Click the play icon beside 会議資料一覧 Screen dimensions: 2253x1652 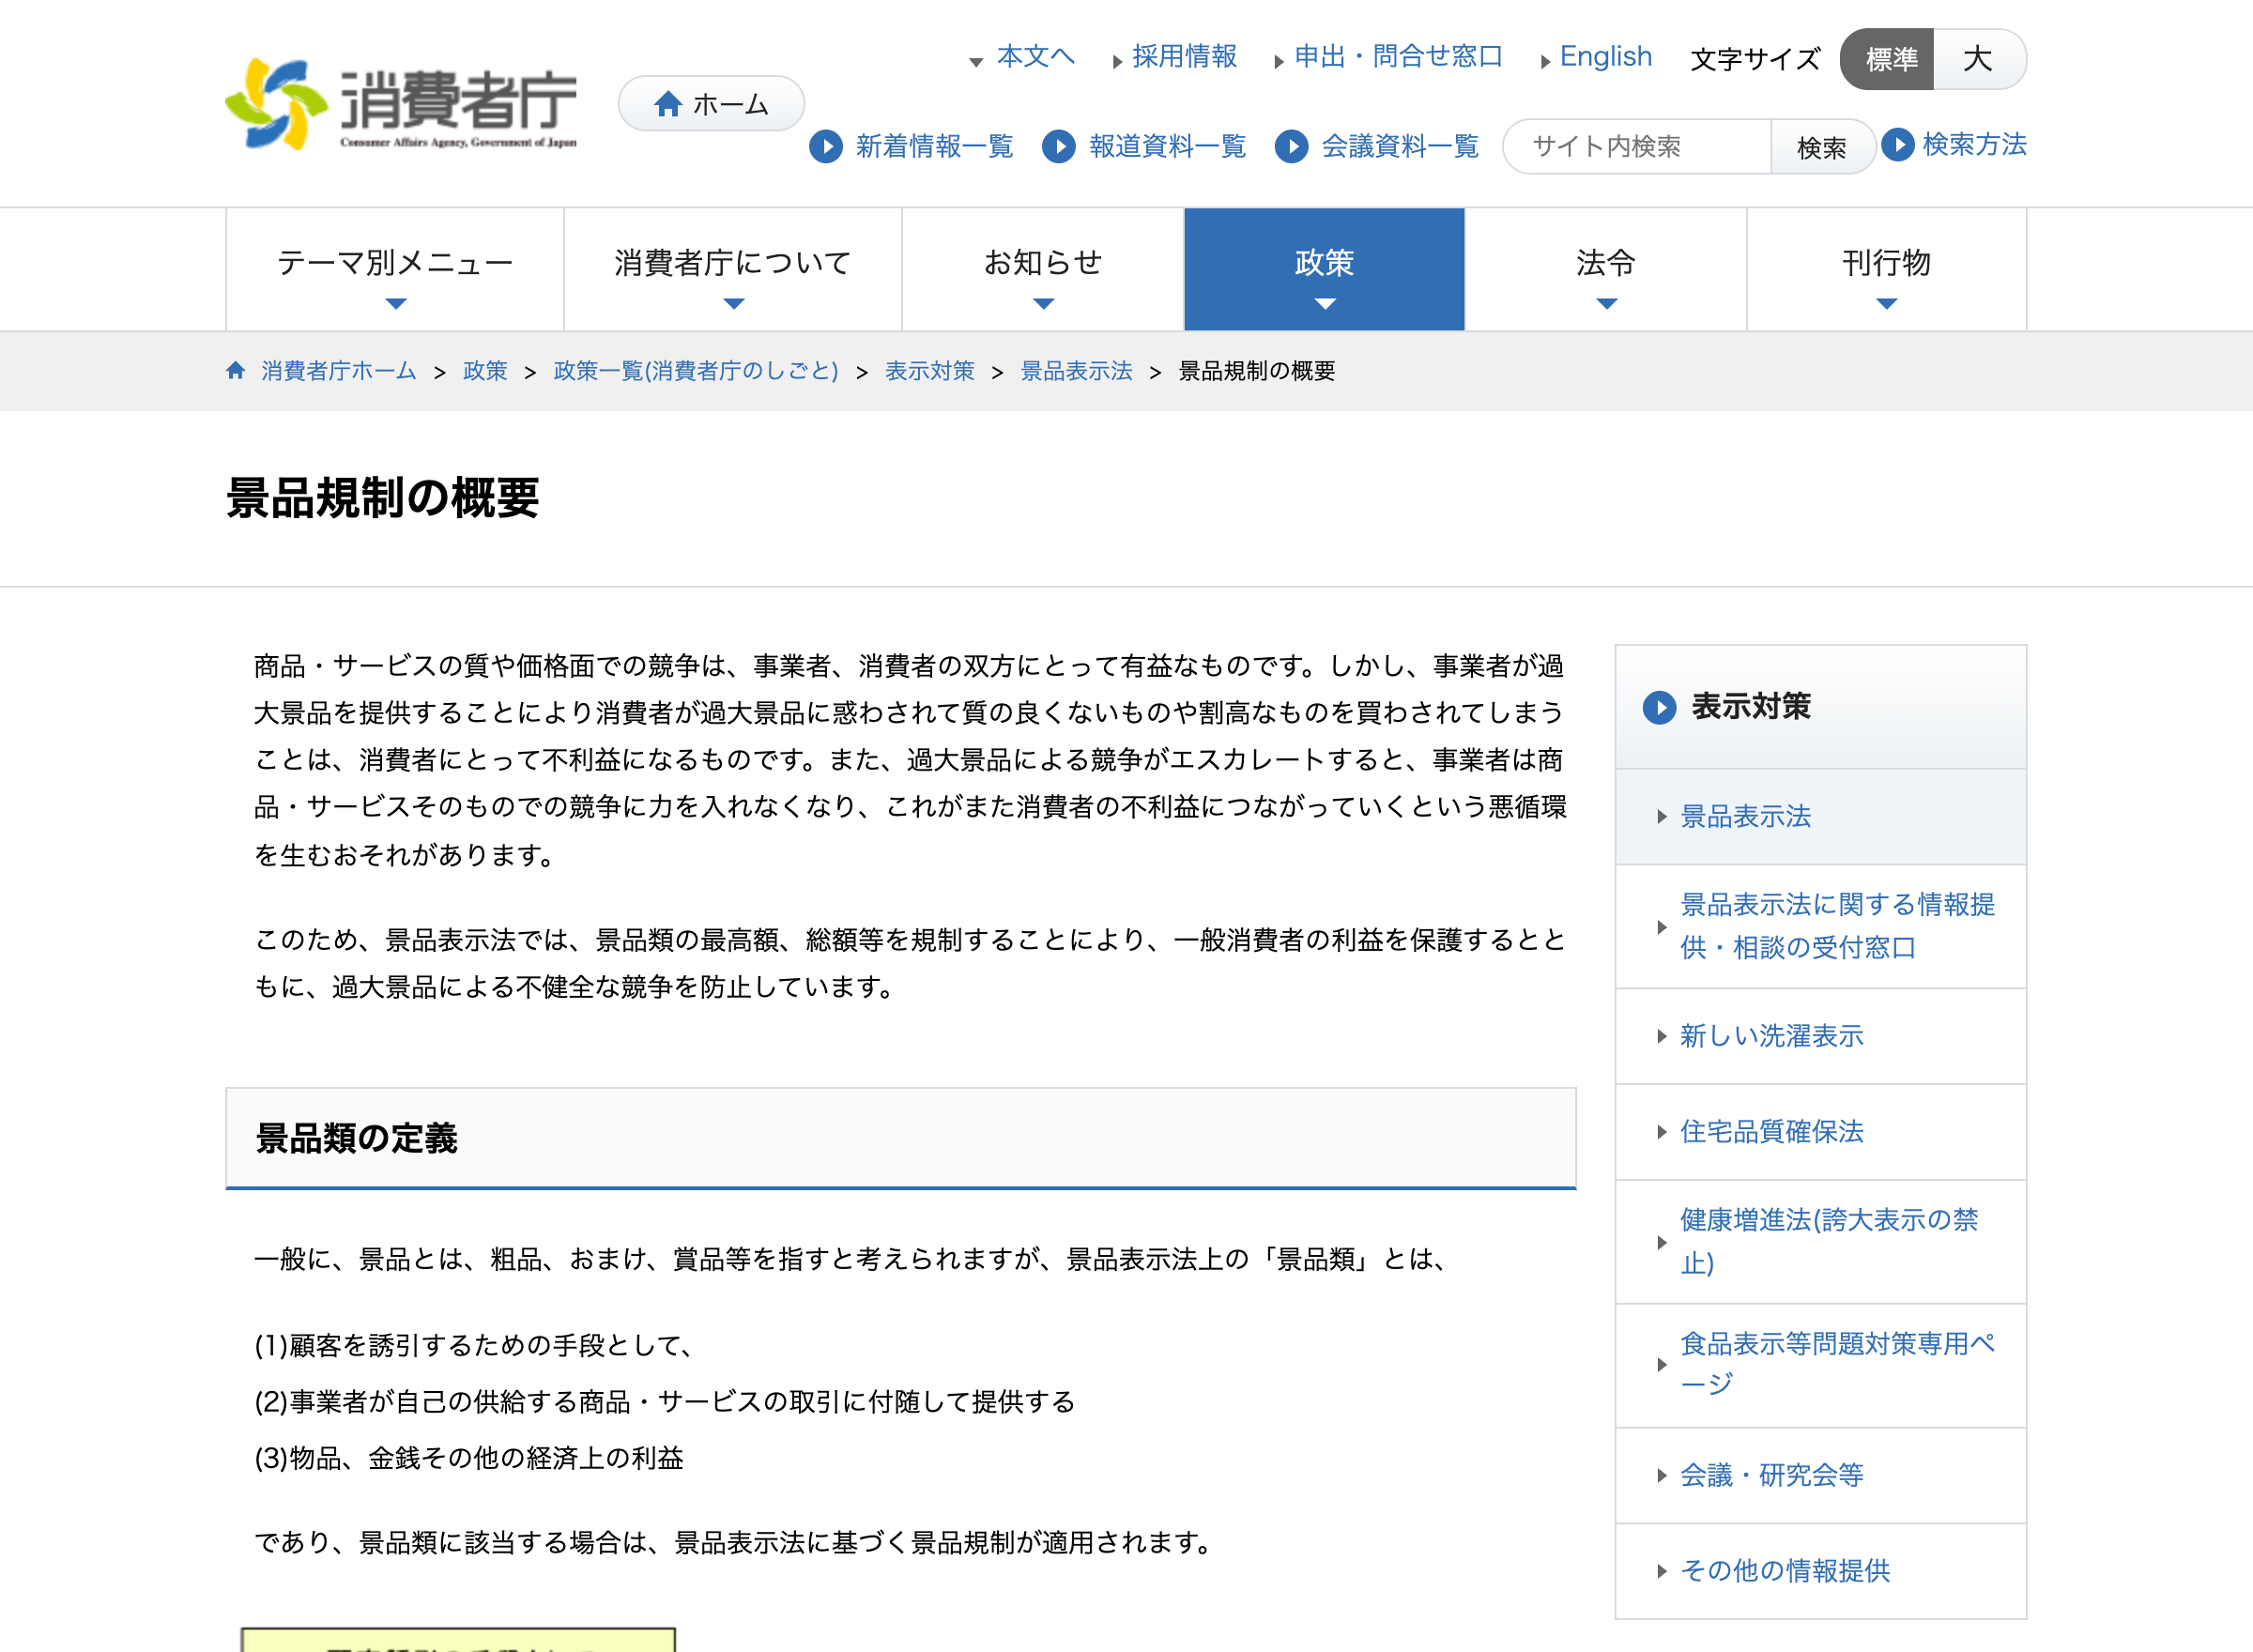1292,146
